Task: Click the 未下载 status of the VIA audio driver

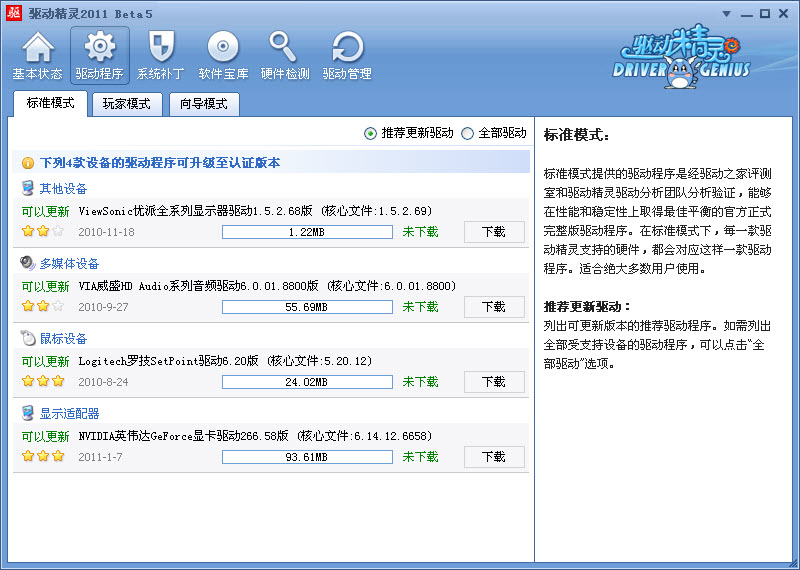Action: coord(420,307)
